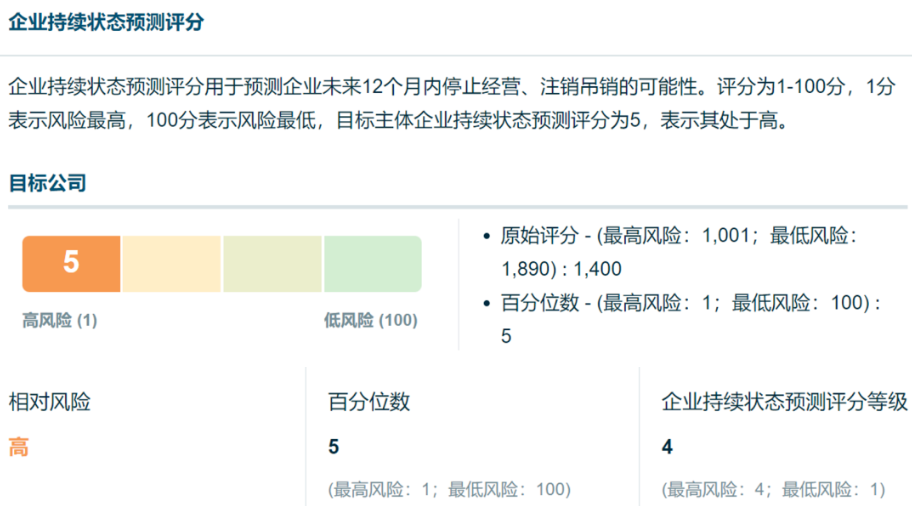The image size is (912, 519).
Task: Click the orange 高 relative risk value
Action: [19, 447]
